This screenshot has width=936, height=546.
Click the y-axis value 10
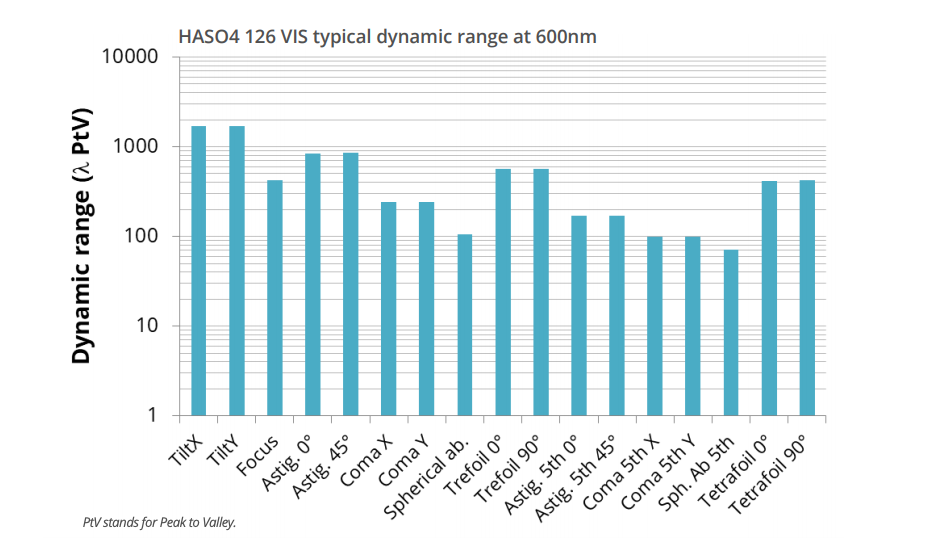coord(146,325)
